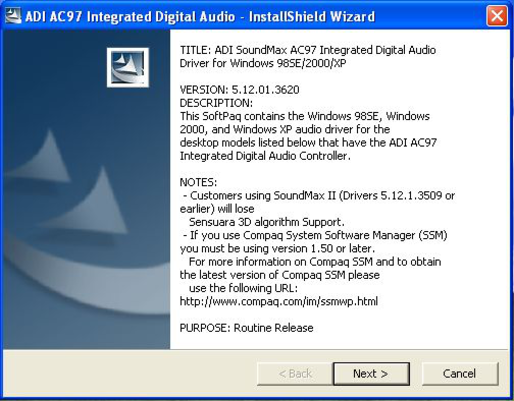Click the 'NOTES:' heading text
514x401 pixels.
click(198, 182)
